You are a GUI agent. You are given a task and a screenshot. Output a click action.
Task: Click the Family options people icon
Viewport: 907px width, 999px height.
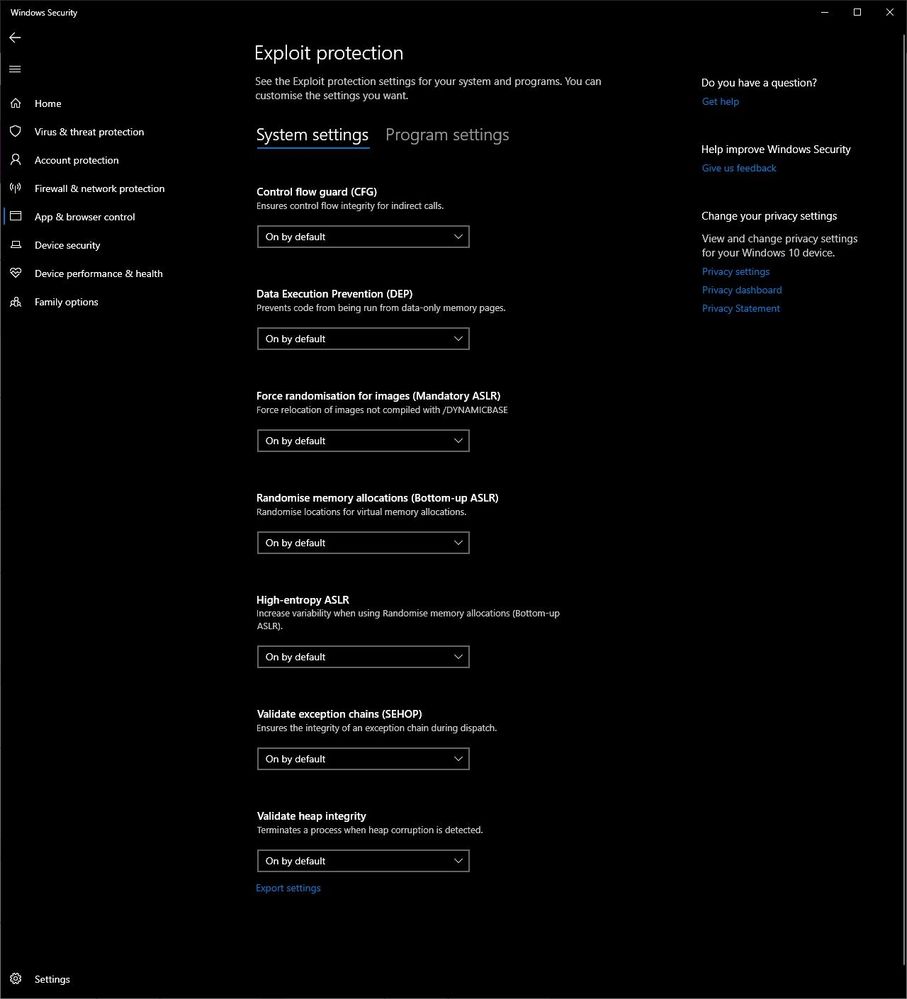pos(16,301)
